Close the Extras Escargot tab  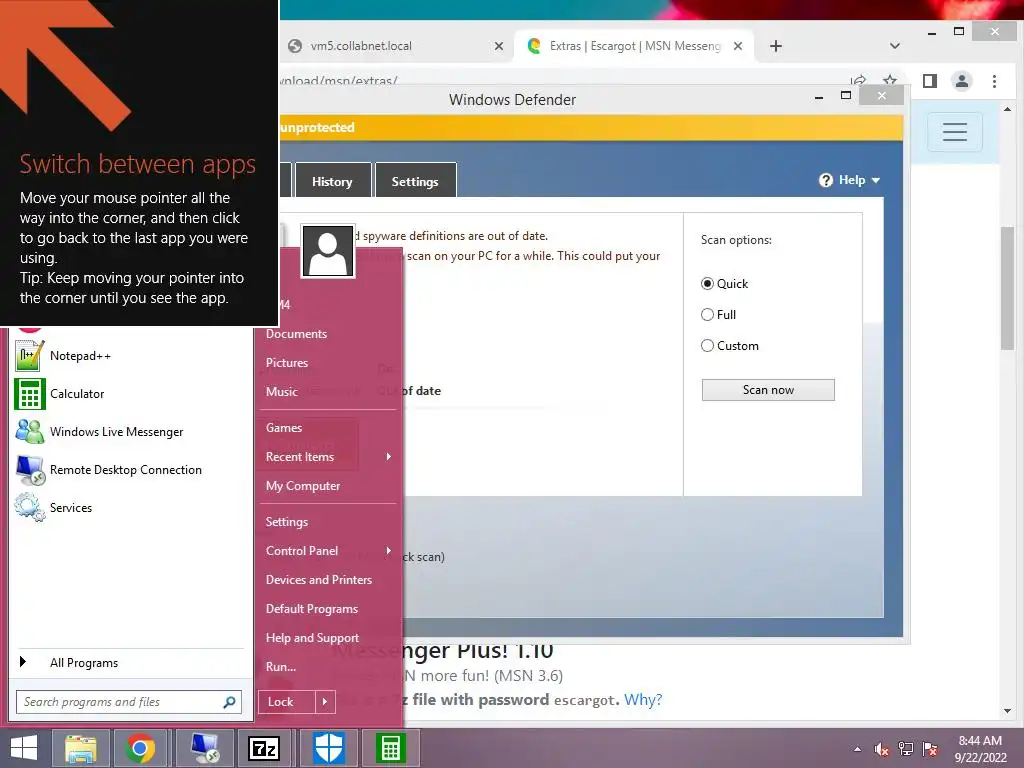click(737, 46)
